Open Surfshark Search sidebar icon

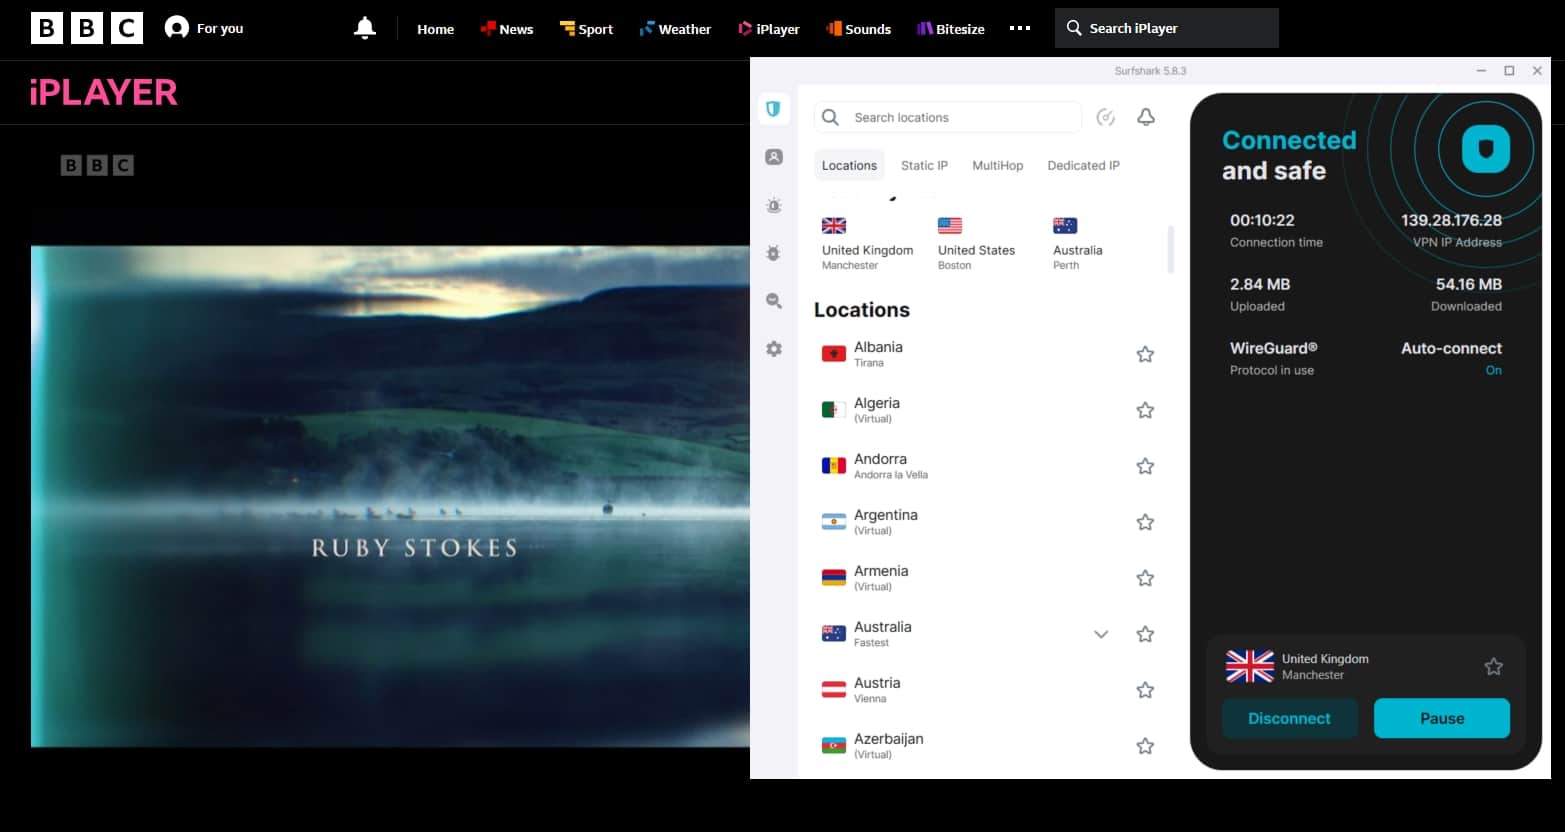tap(773, 301)
